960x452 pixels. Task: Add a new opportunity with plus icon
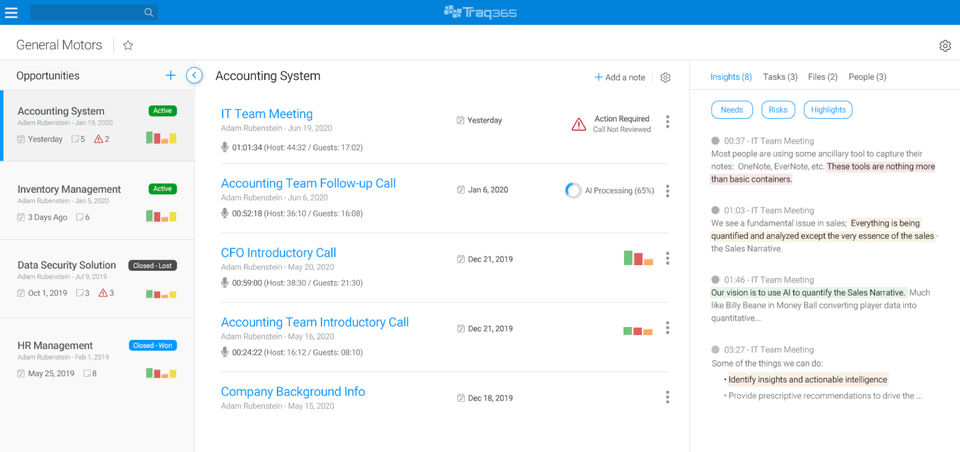click(x=170, y=75)
